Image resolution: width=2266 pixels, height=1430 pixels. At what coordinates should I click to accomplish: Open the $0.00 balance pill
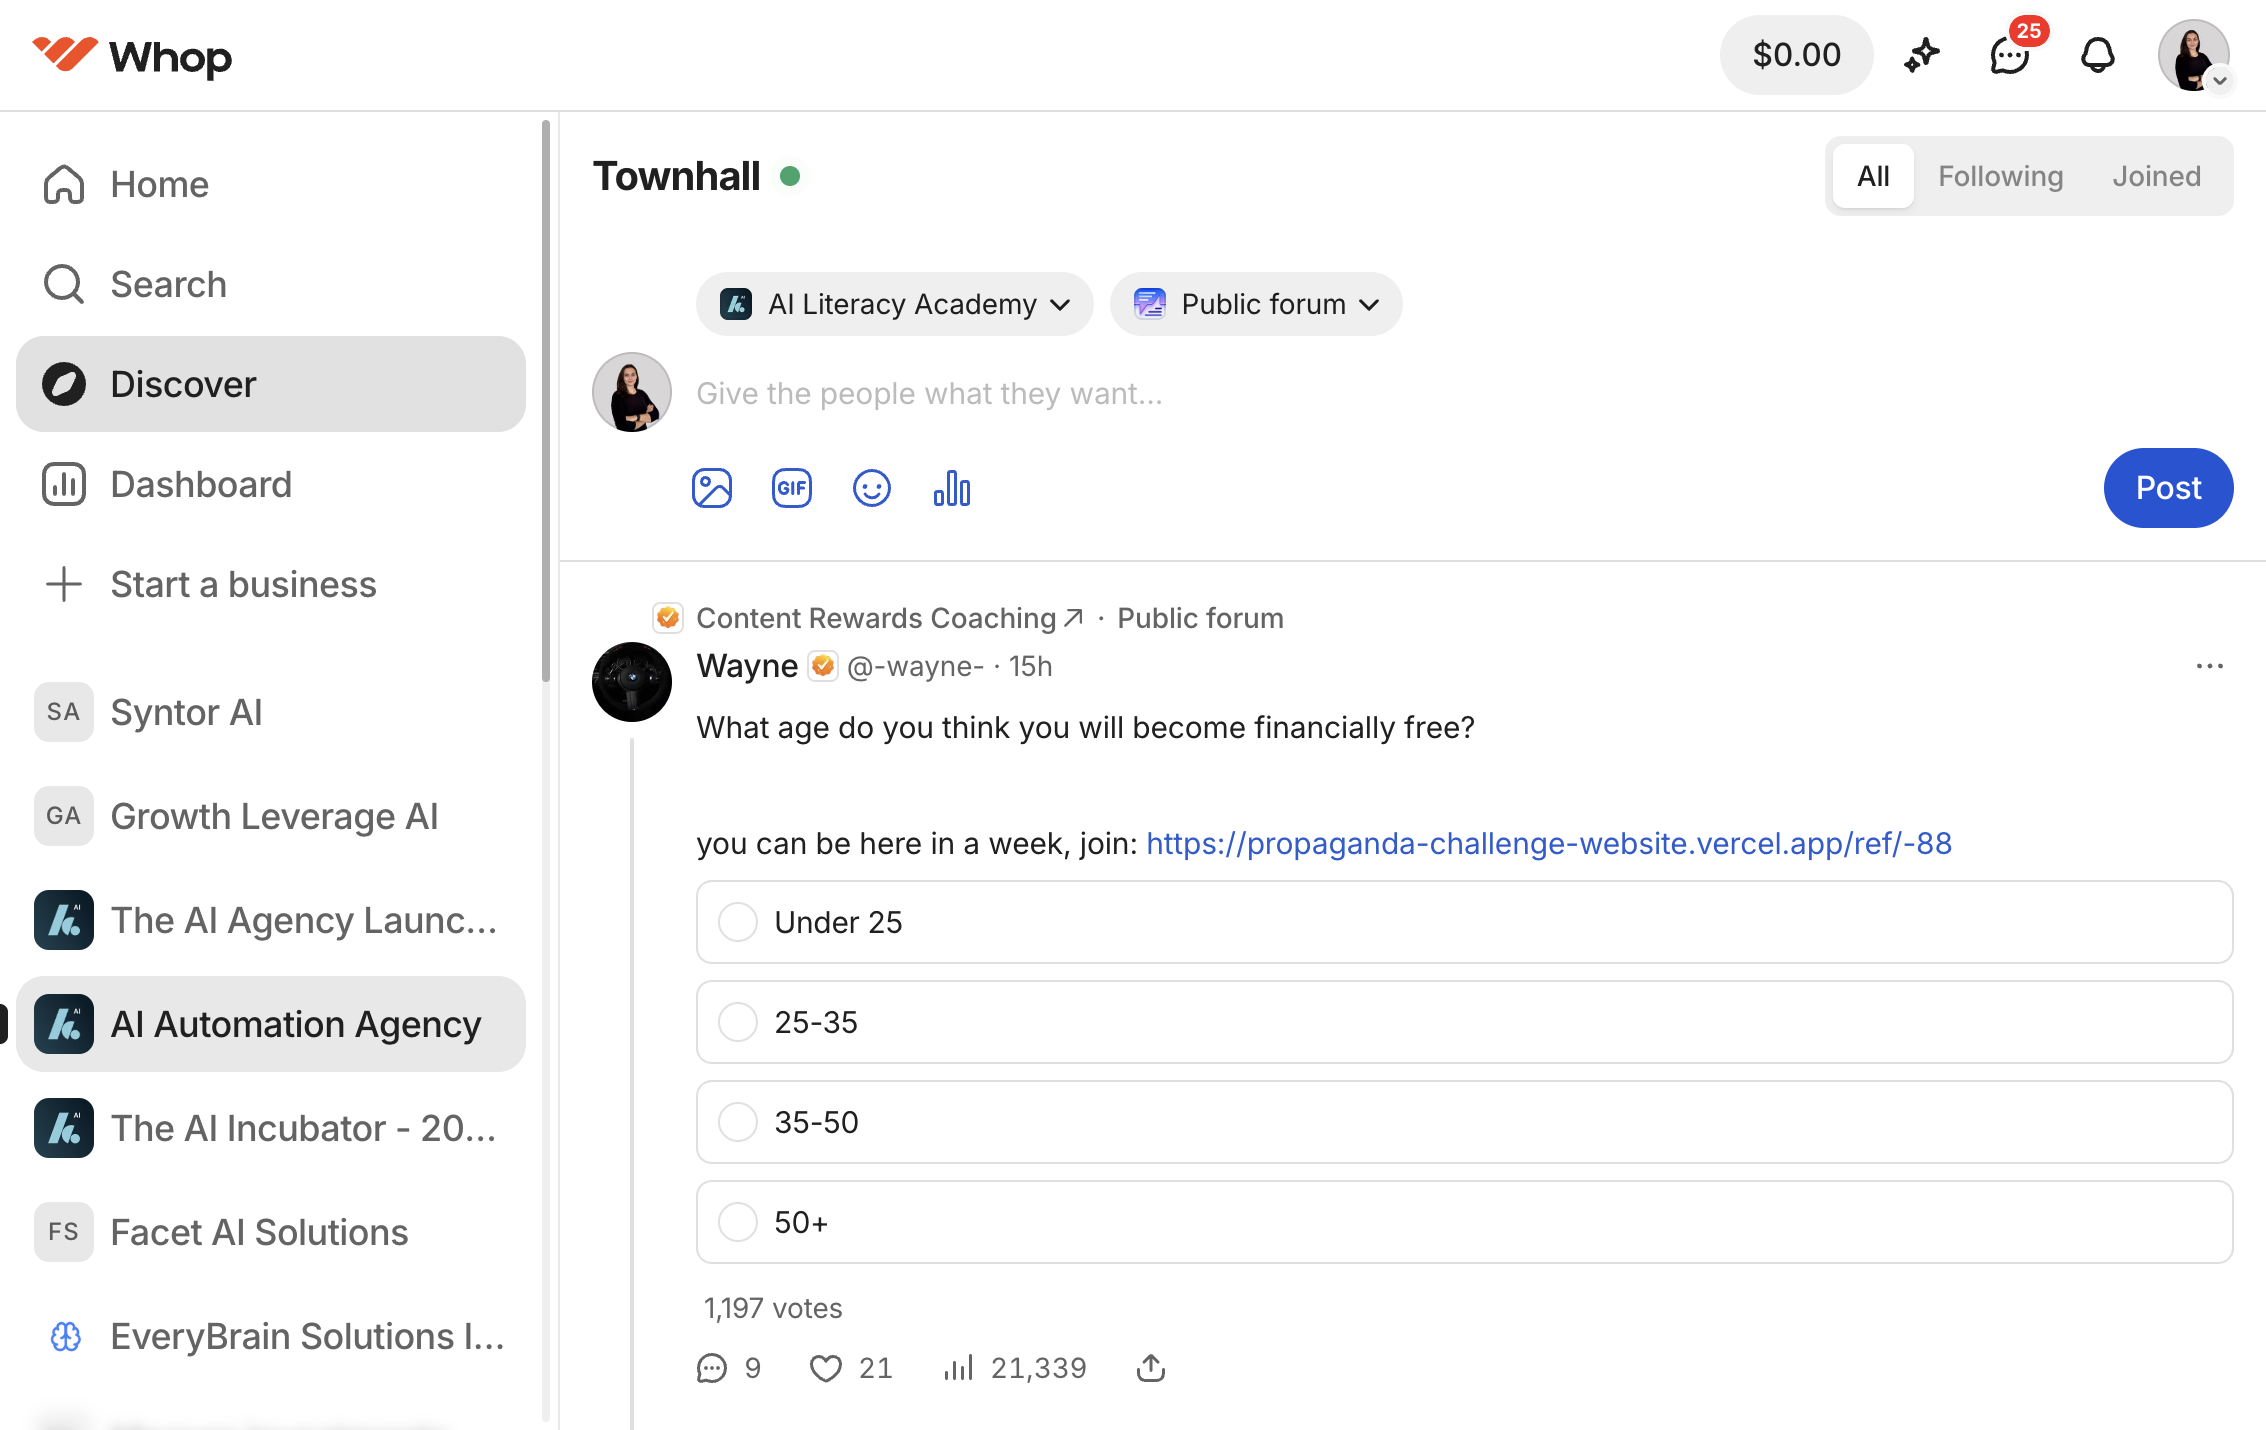1796,55
